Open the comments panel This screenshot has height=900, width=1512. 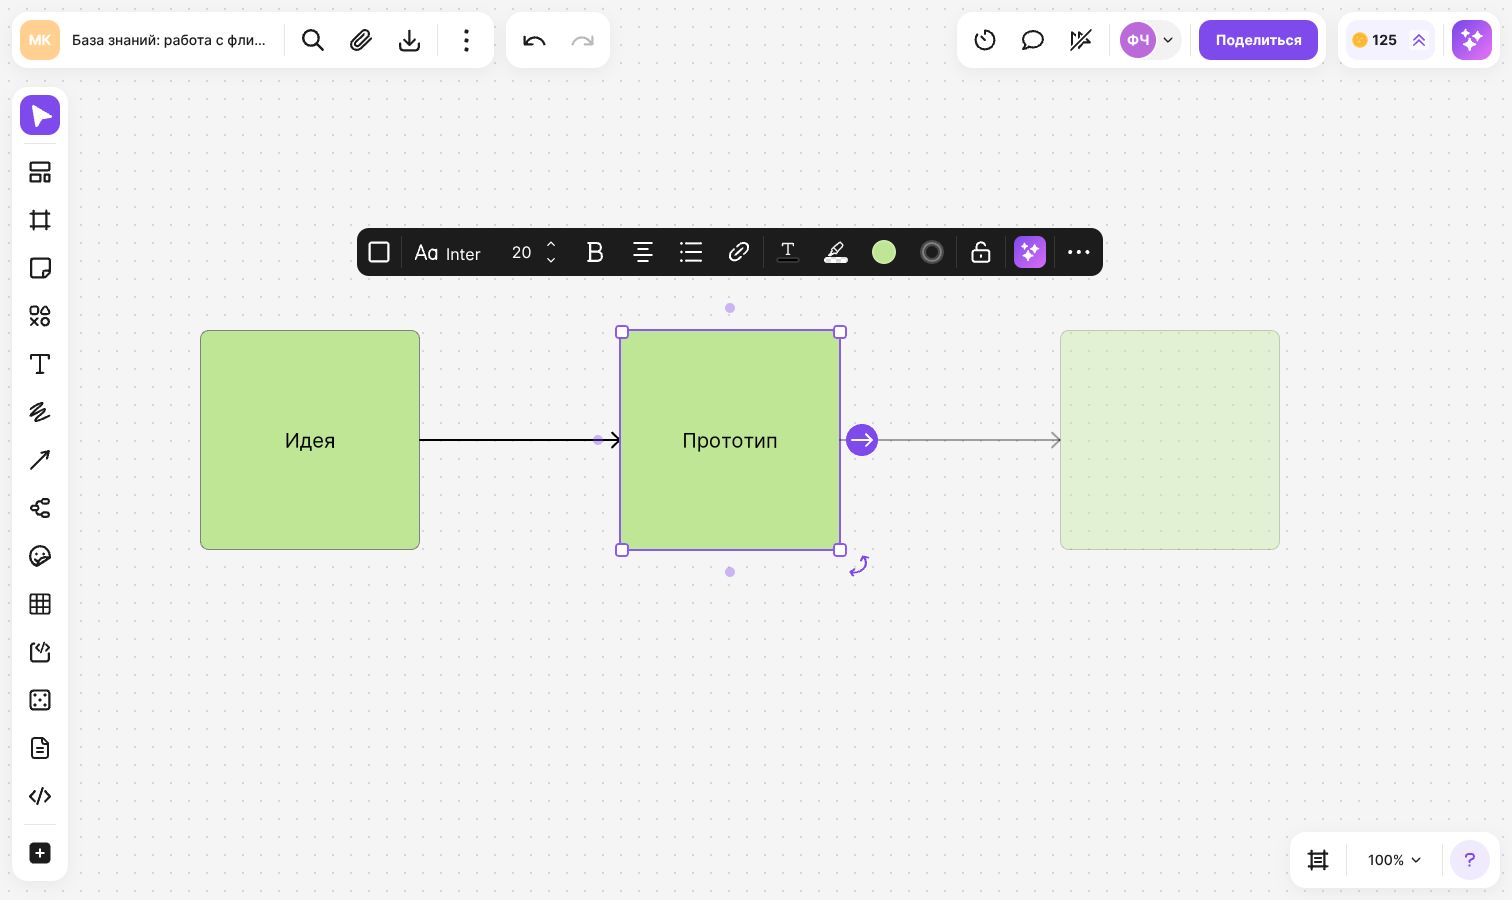pyautogui.click(x=1033, y=40)
